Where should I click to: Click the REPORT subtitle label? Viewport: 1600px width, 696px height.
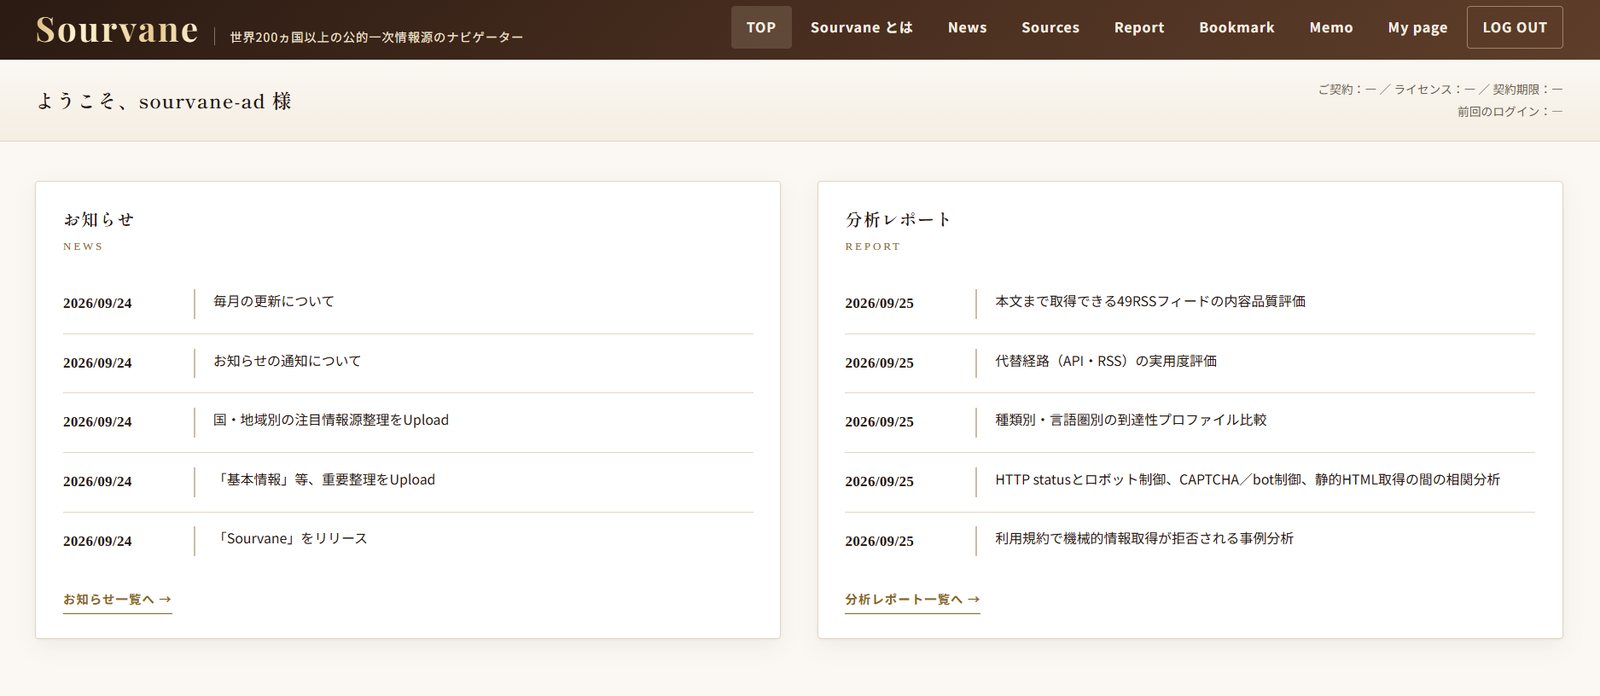(x=873, y=246)
